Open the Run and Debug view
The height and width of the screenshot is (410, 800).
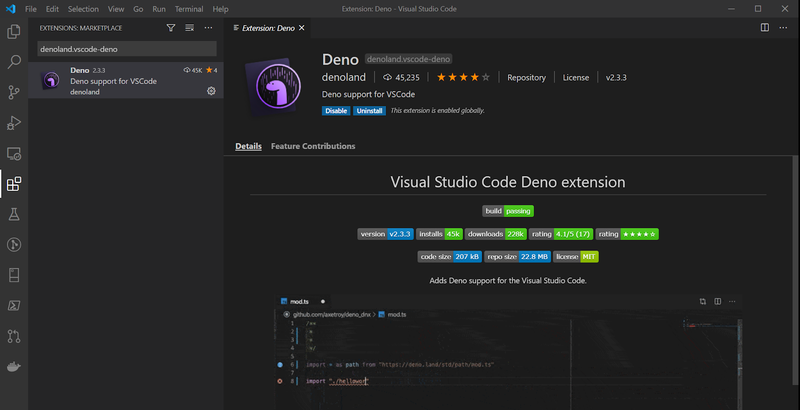(x=14, y=123)
